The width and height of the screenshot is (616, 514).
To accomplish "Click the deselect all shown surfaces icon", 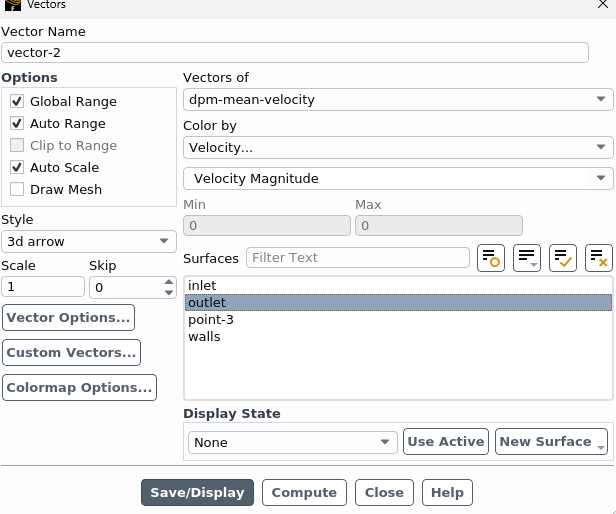I will coord(599,258).
